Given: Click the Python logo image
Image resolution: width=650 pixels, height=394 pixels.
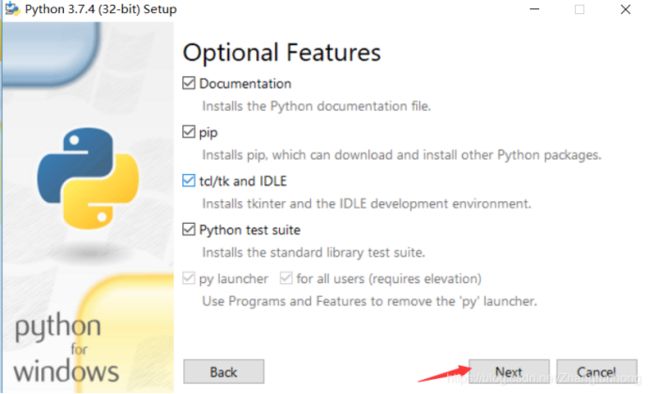Looking at the screenshot, I should coord(88,178).
